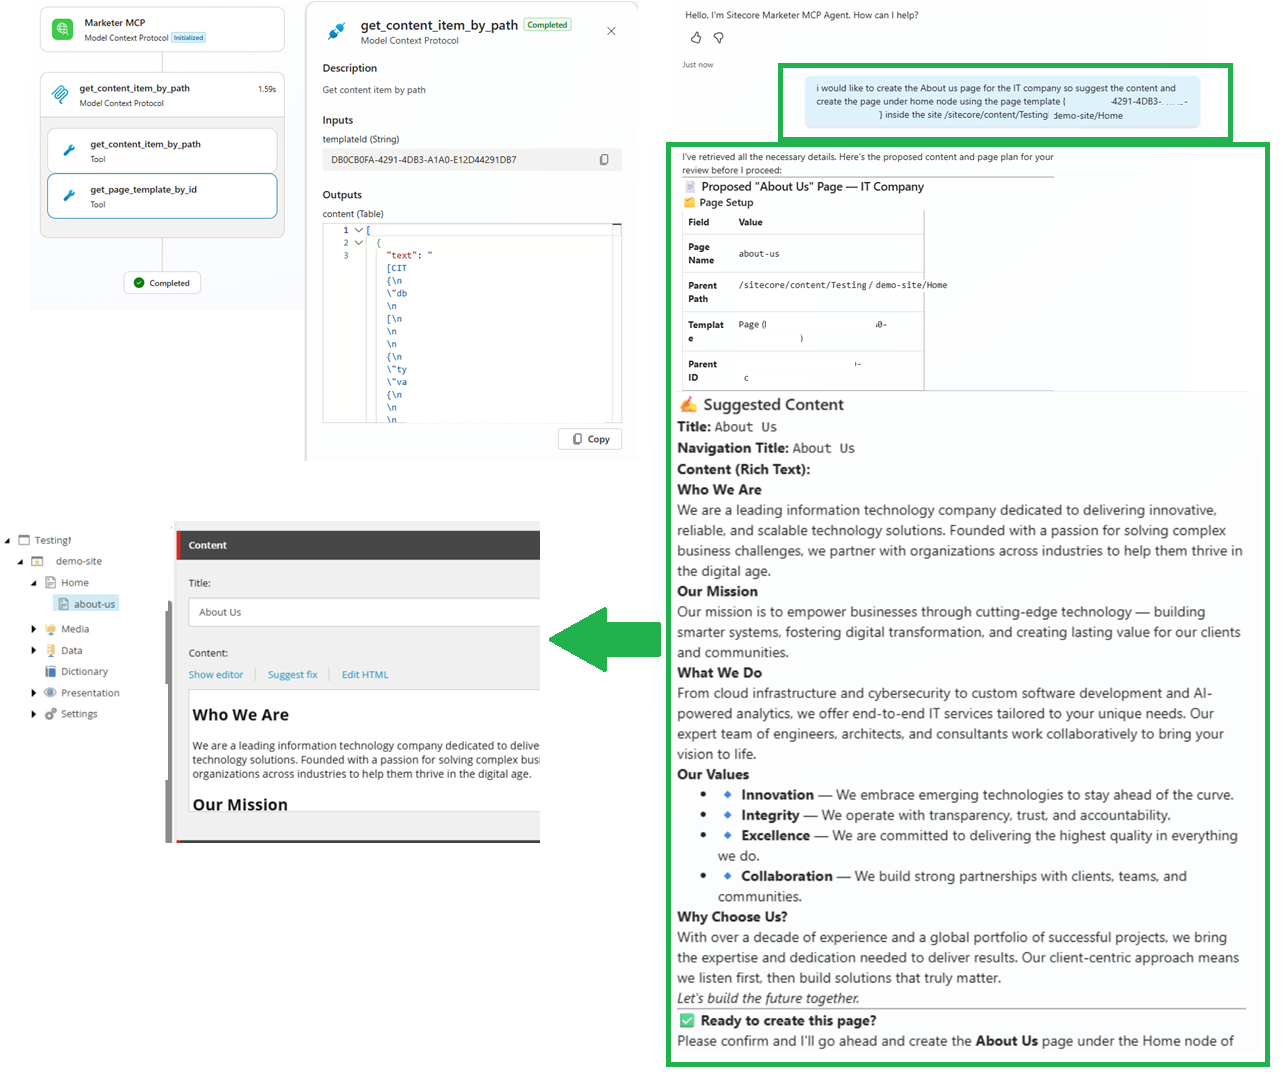1285x1074 pixels.
Task: Click the Completed badge in panel header
Action: click(548, 25)
